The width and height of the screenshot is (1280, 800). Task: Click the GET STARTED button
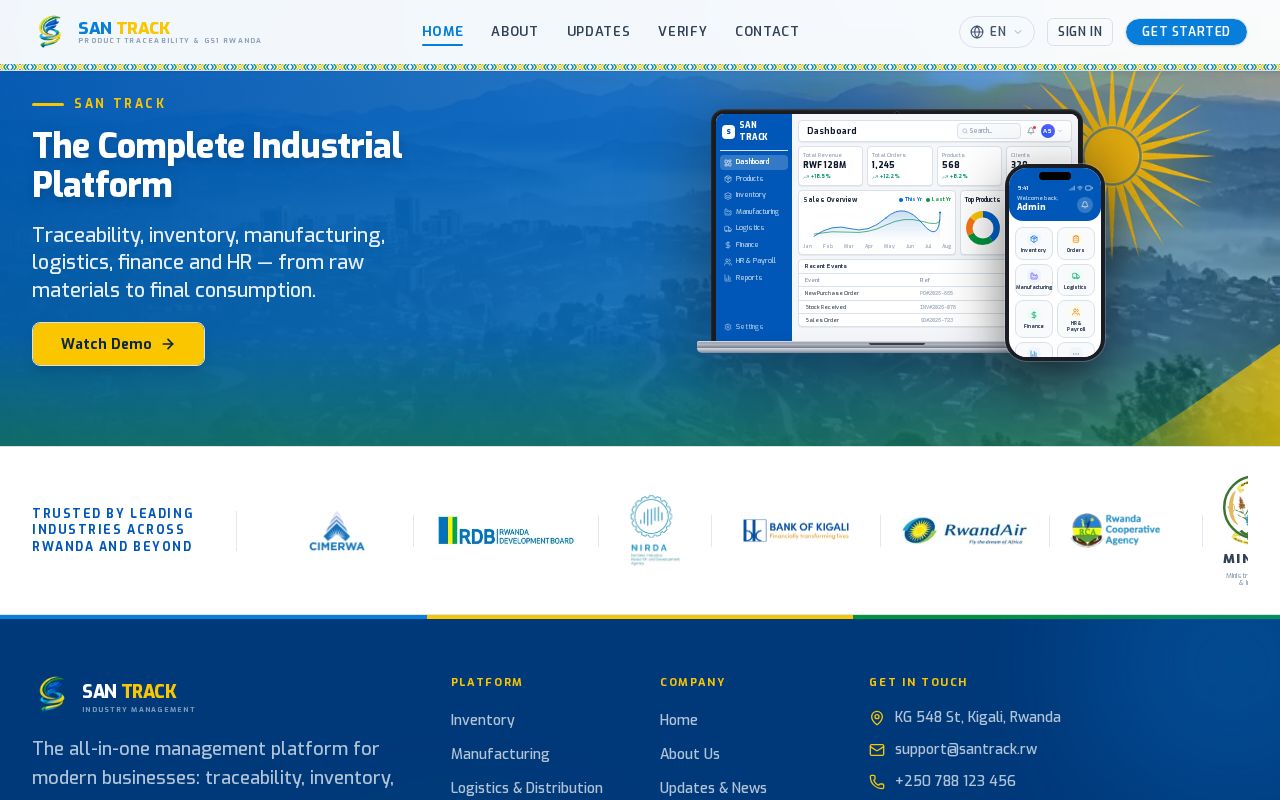pyautogui.click(x=1186, y=32)
